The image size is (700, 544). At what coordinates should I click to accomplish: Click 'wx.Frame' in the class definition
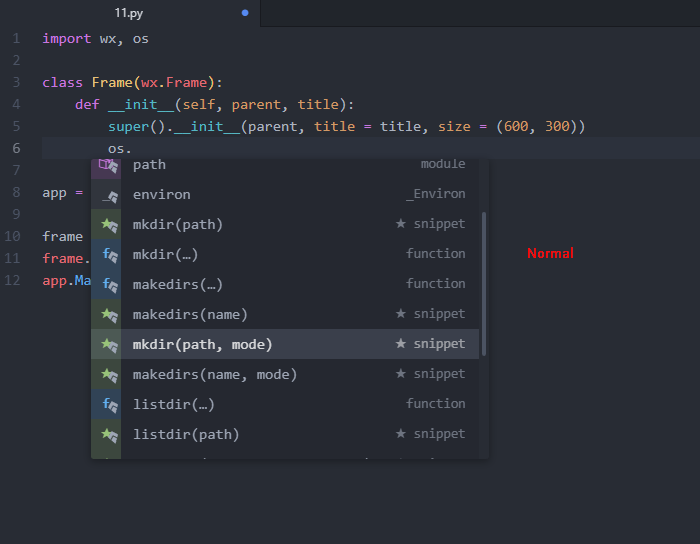point(174,83)
